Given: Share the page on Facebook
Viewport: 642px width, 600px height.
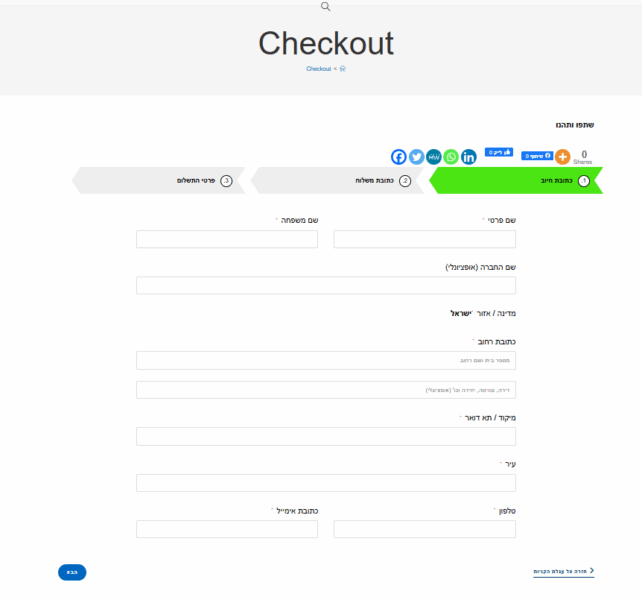Looking at the screenshot, I should 398,157.
